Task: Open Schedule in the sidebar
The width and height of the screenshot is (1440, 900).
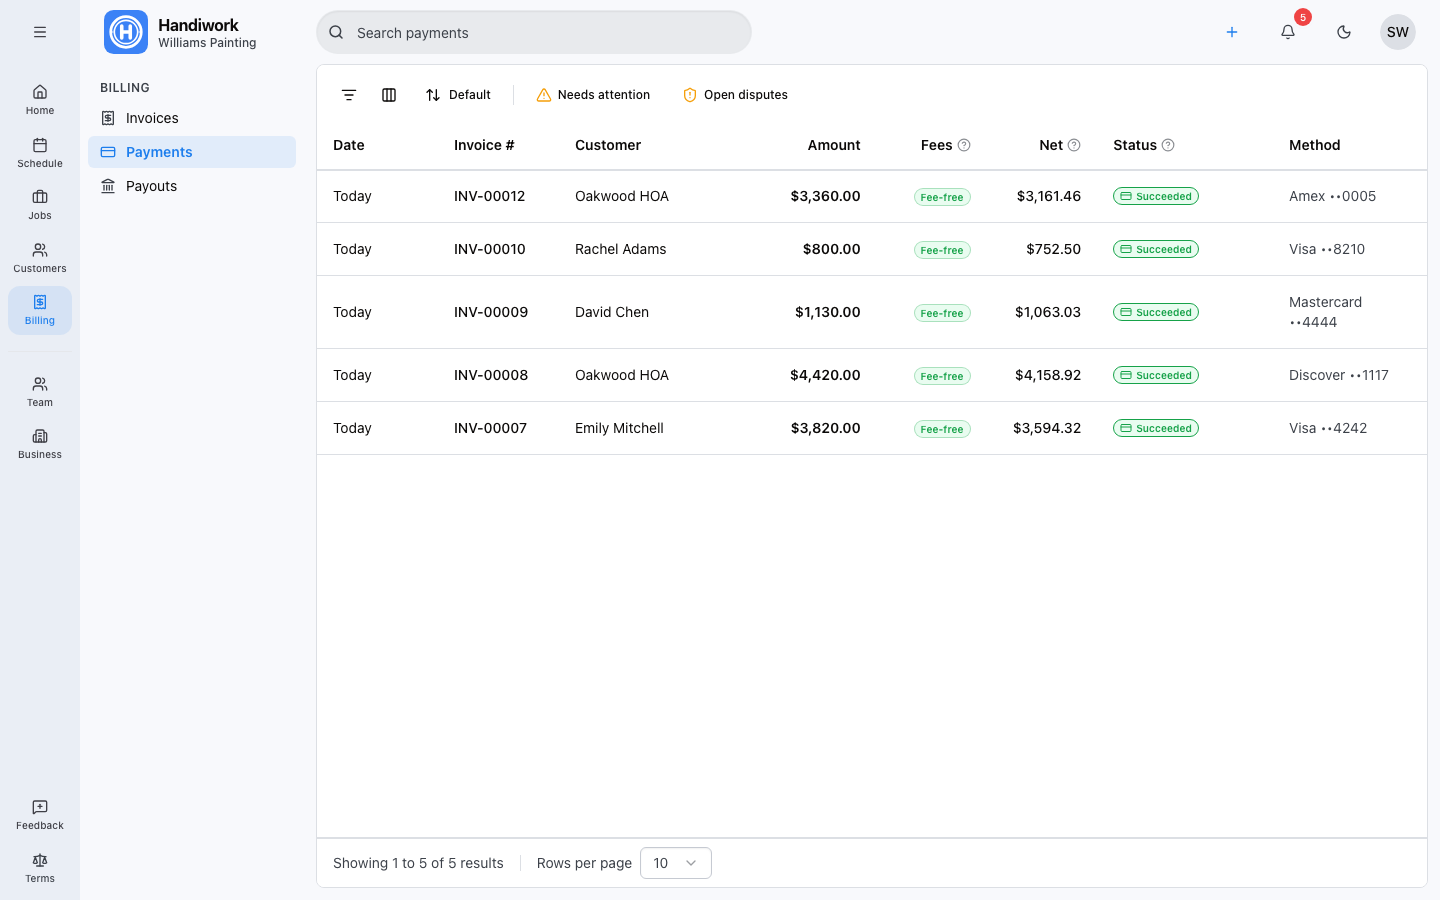Action: click(x=40, y=153)
